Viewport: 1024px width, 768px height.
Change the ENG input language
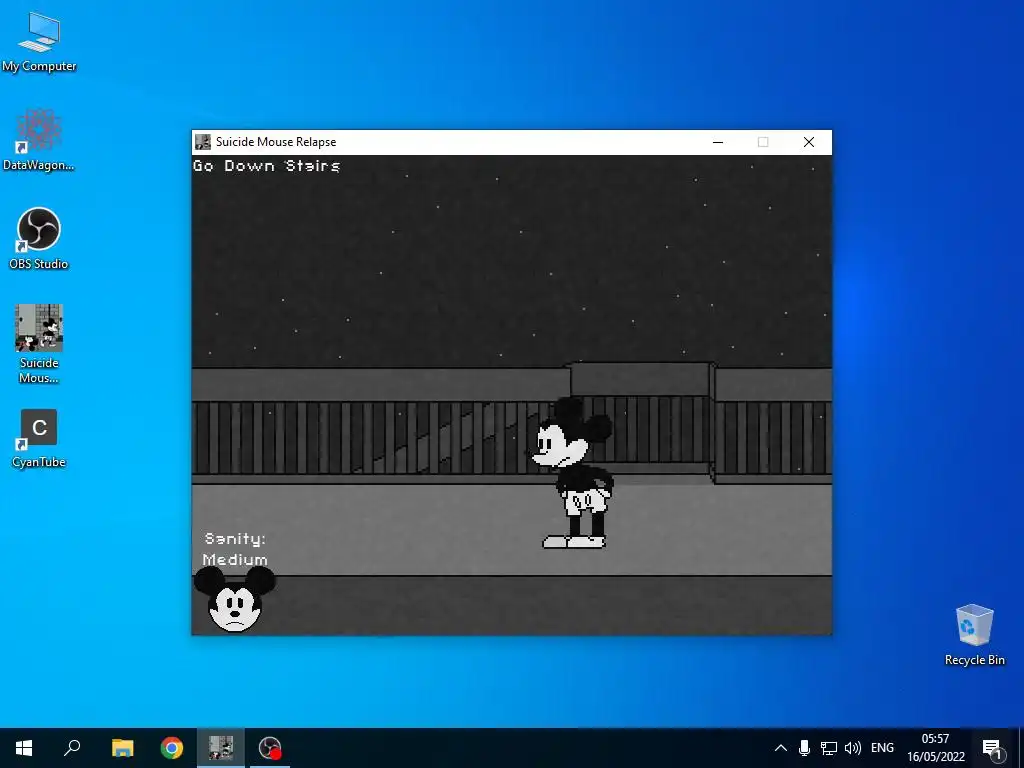click(x=882, y=748)
